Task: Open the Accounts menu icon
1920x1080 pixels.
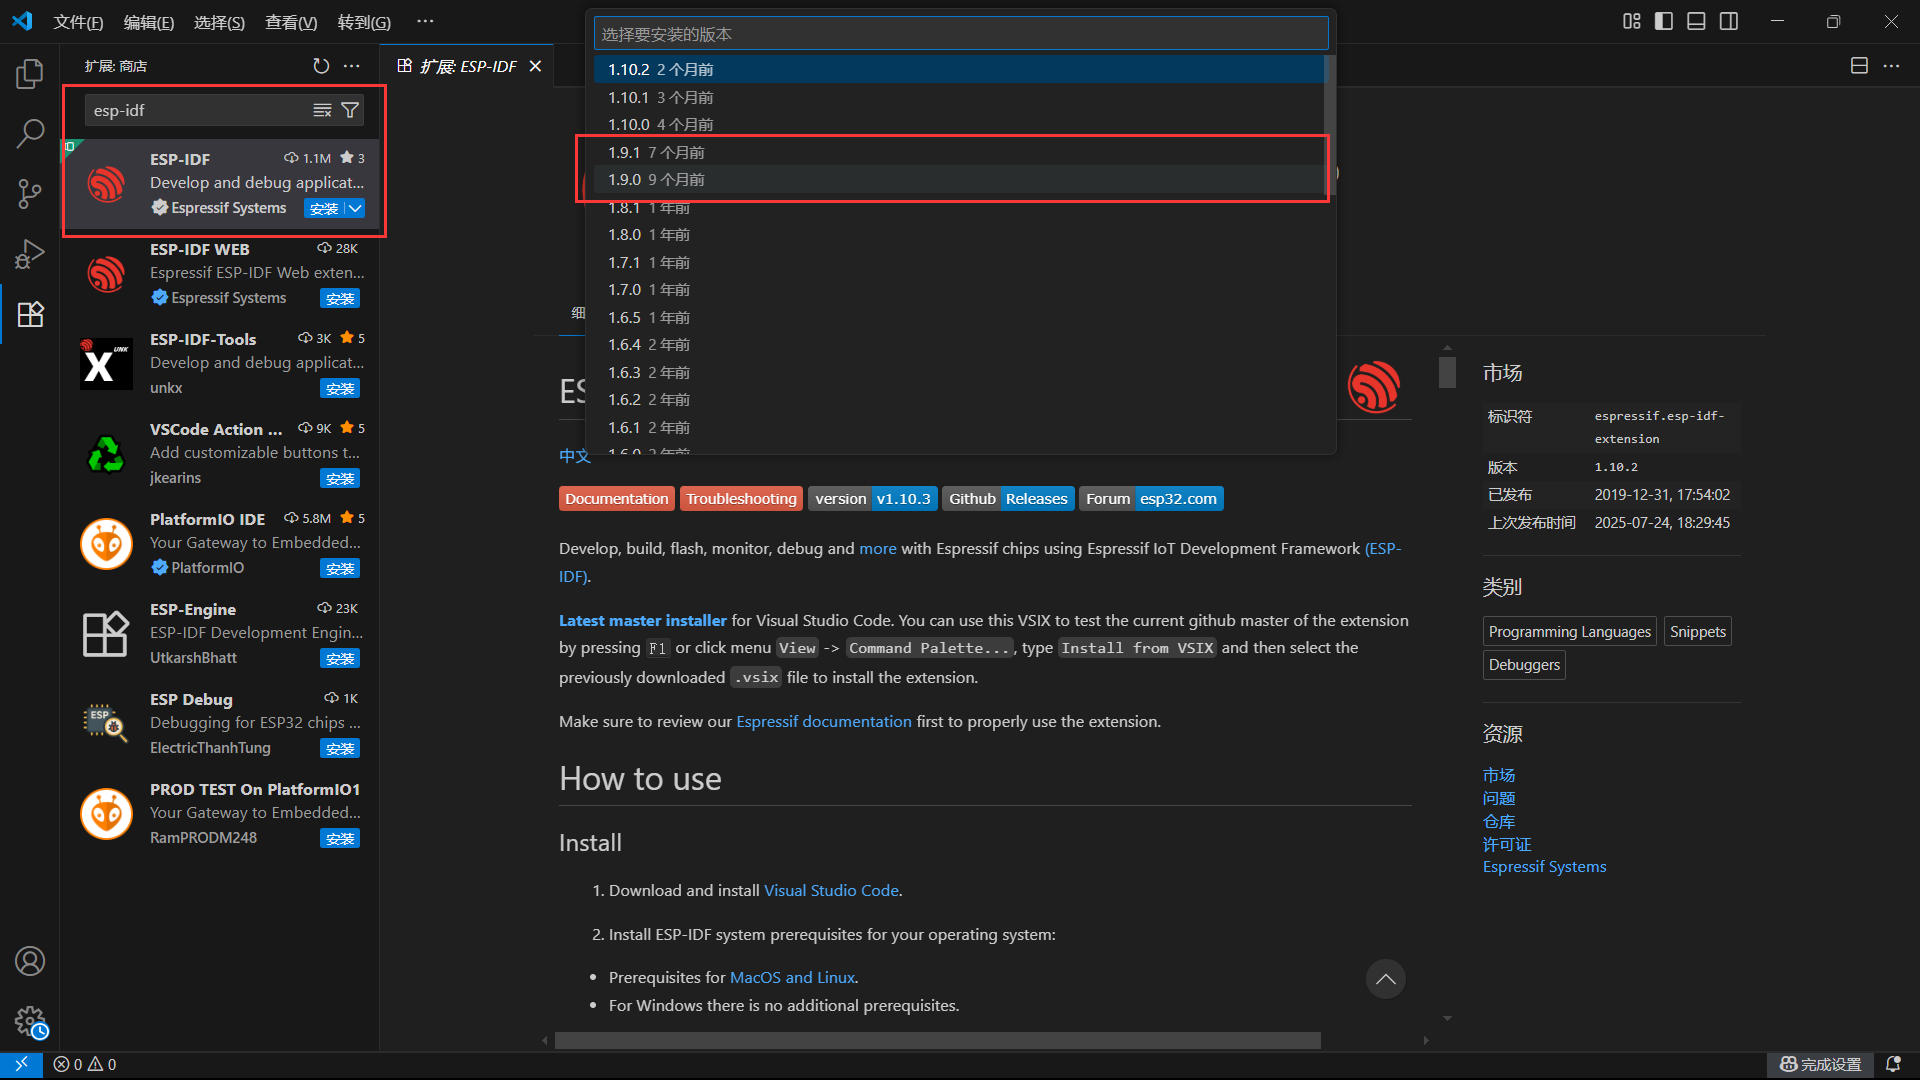Action: (30, 961)
